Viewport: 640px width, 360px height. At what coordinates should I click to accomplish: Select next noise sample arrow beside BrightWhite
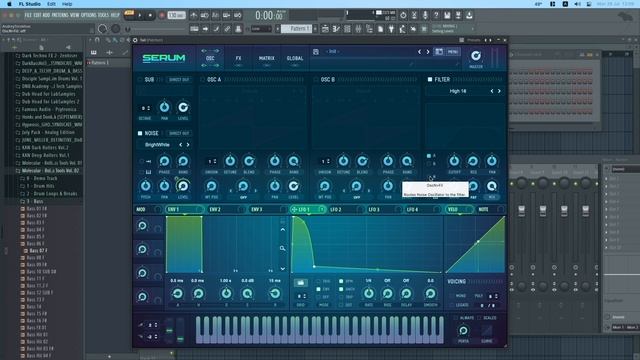pyautogui.click(x=188, y=145)
